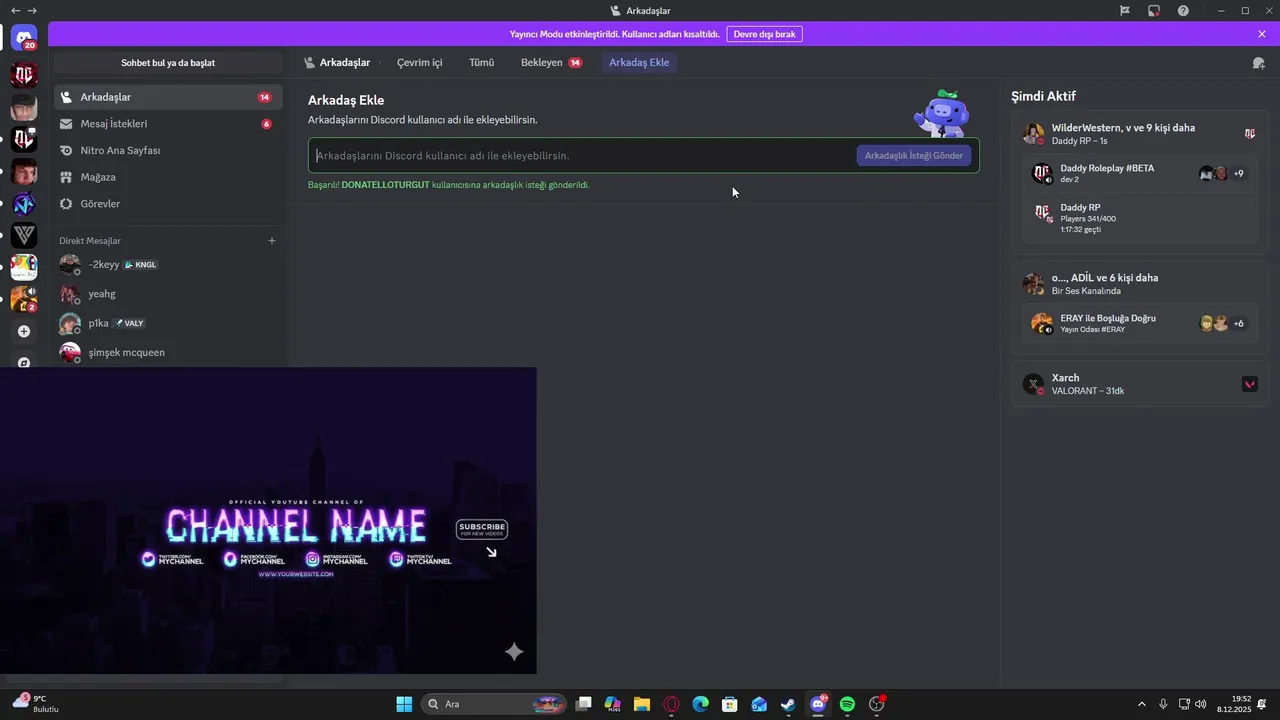Click the new group DM icon in the friends header
Screen dimensions: 1280x720
pyautogui.click(x=1258, y=63)
